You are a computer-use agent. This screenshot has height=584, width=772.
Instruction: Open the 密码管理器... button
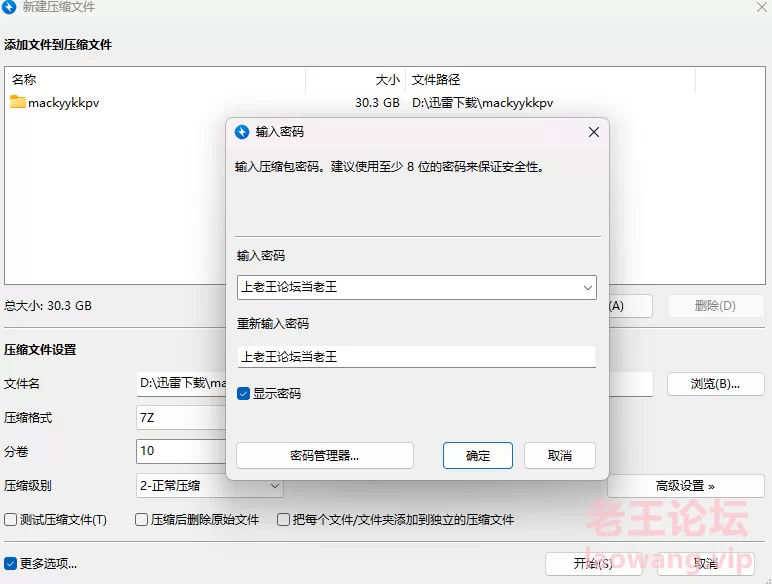[x=324, y=455]
